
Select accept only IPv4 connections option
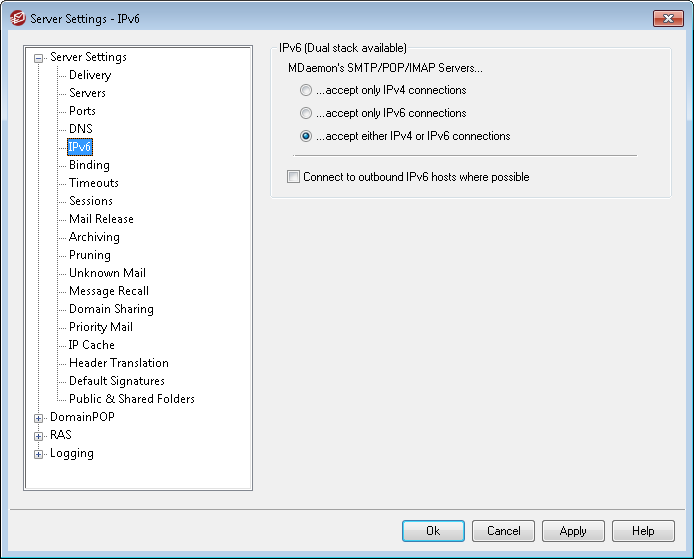click(306, 90)
